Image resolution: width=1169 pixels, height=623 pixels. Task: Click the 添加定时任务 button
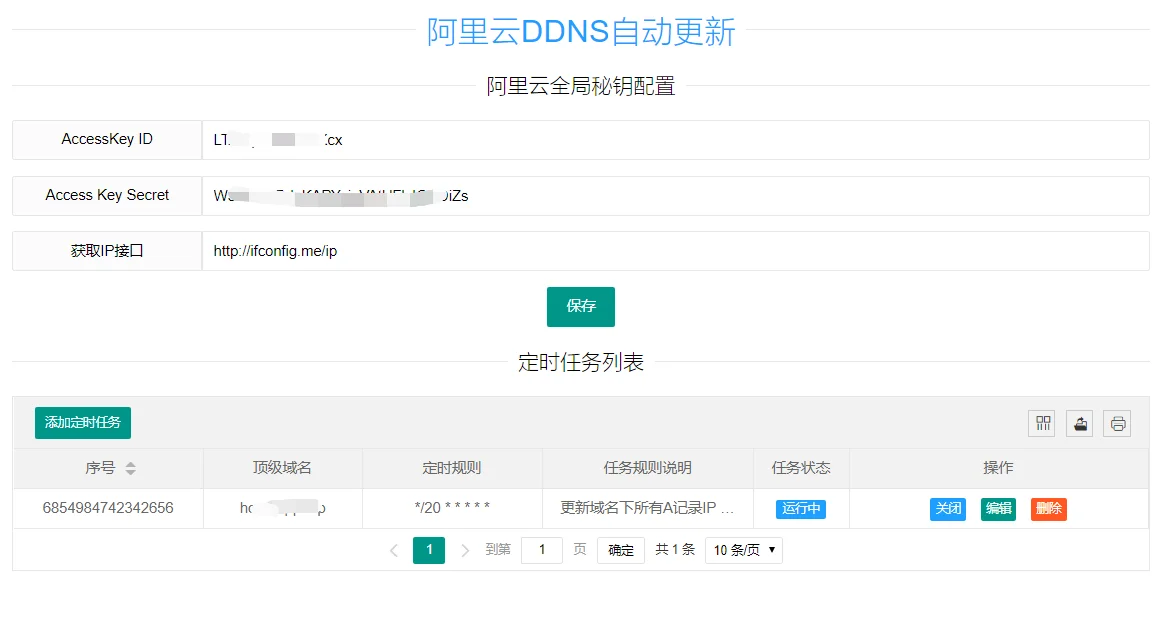point(83,423)
